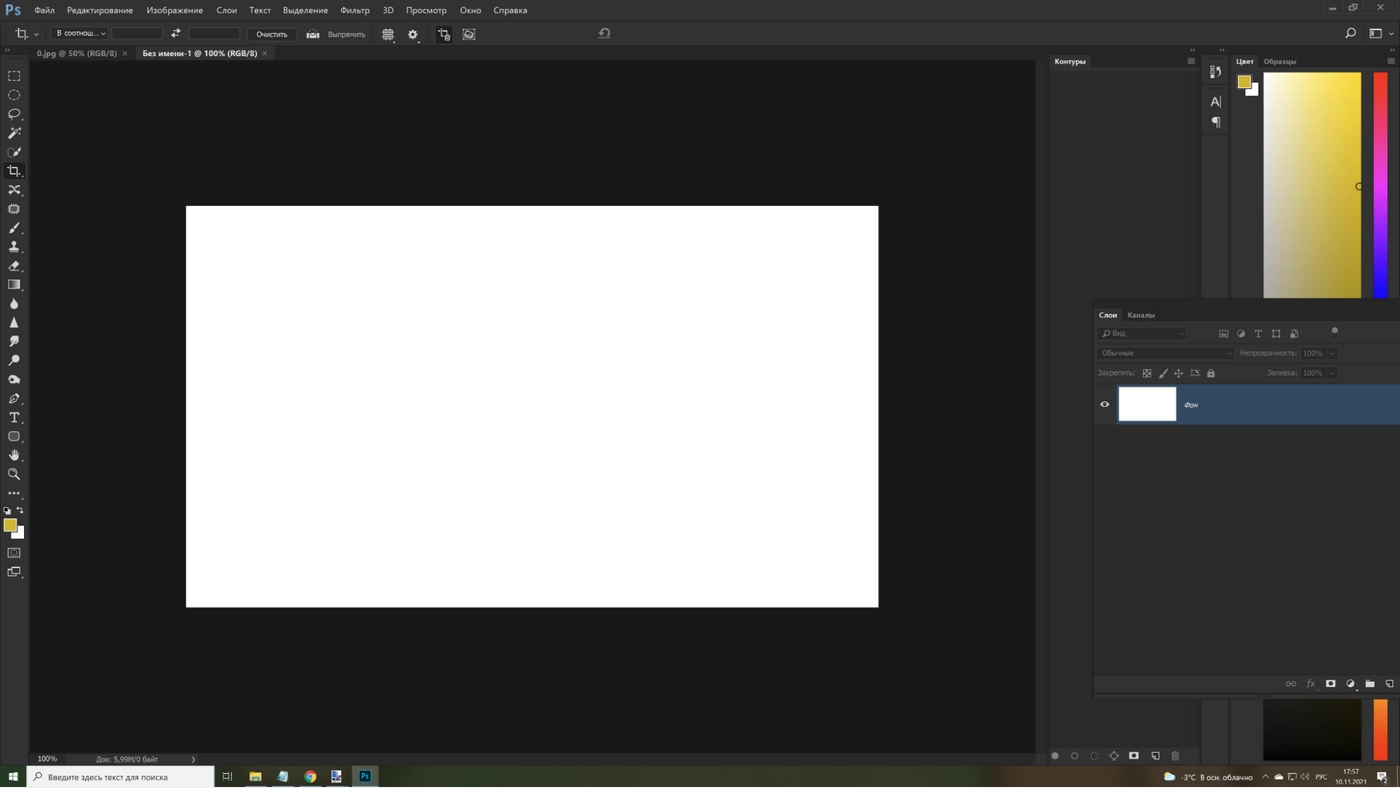Toggle the content-aware crop option

coord(469,34)
